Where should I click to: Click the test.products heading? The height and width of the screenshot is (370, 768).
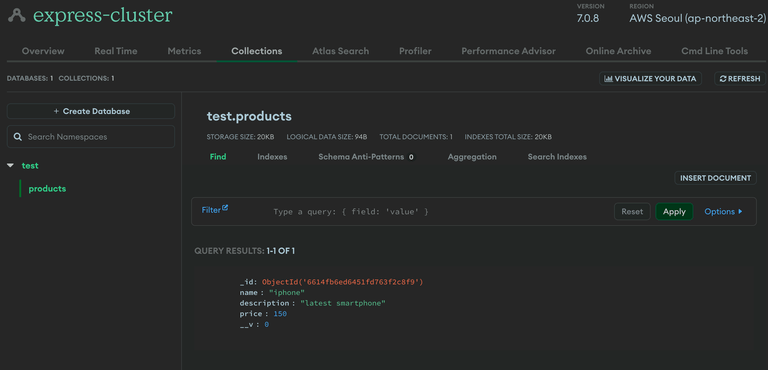pos(249,116)
